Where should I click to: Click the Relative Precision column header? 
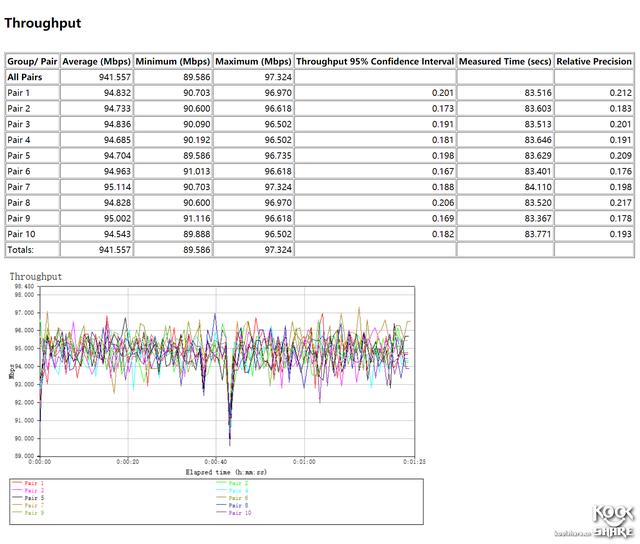(x=594, y=61)
